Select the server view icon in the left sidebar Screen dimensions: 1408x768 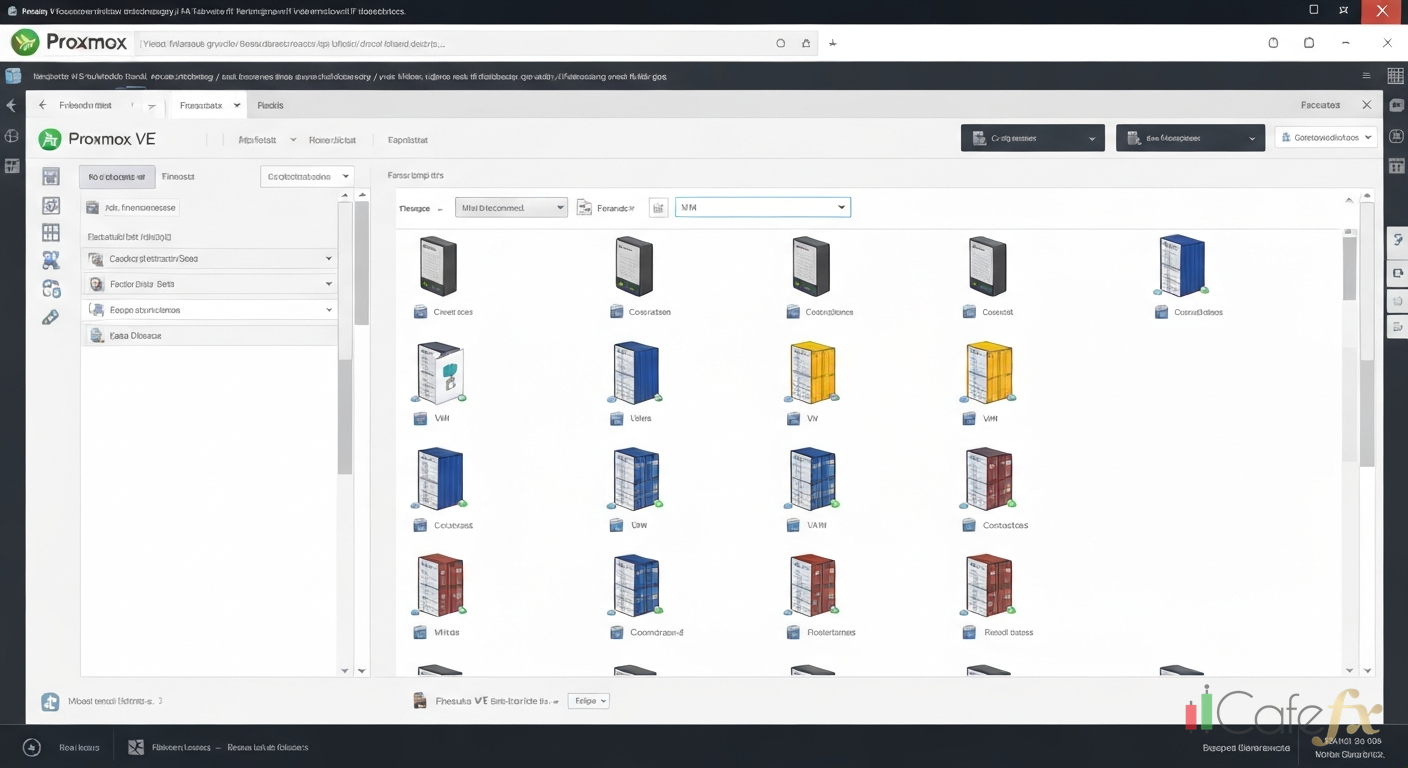[x=51, y=176]
